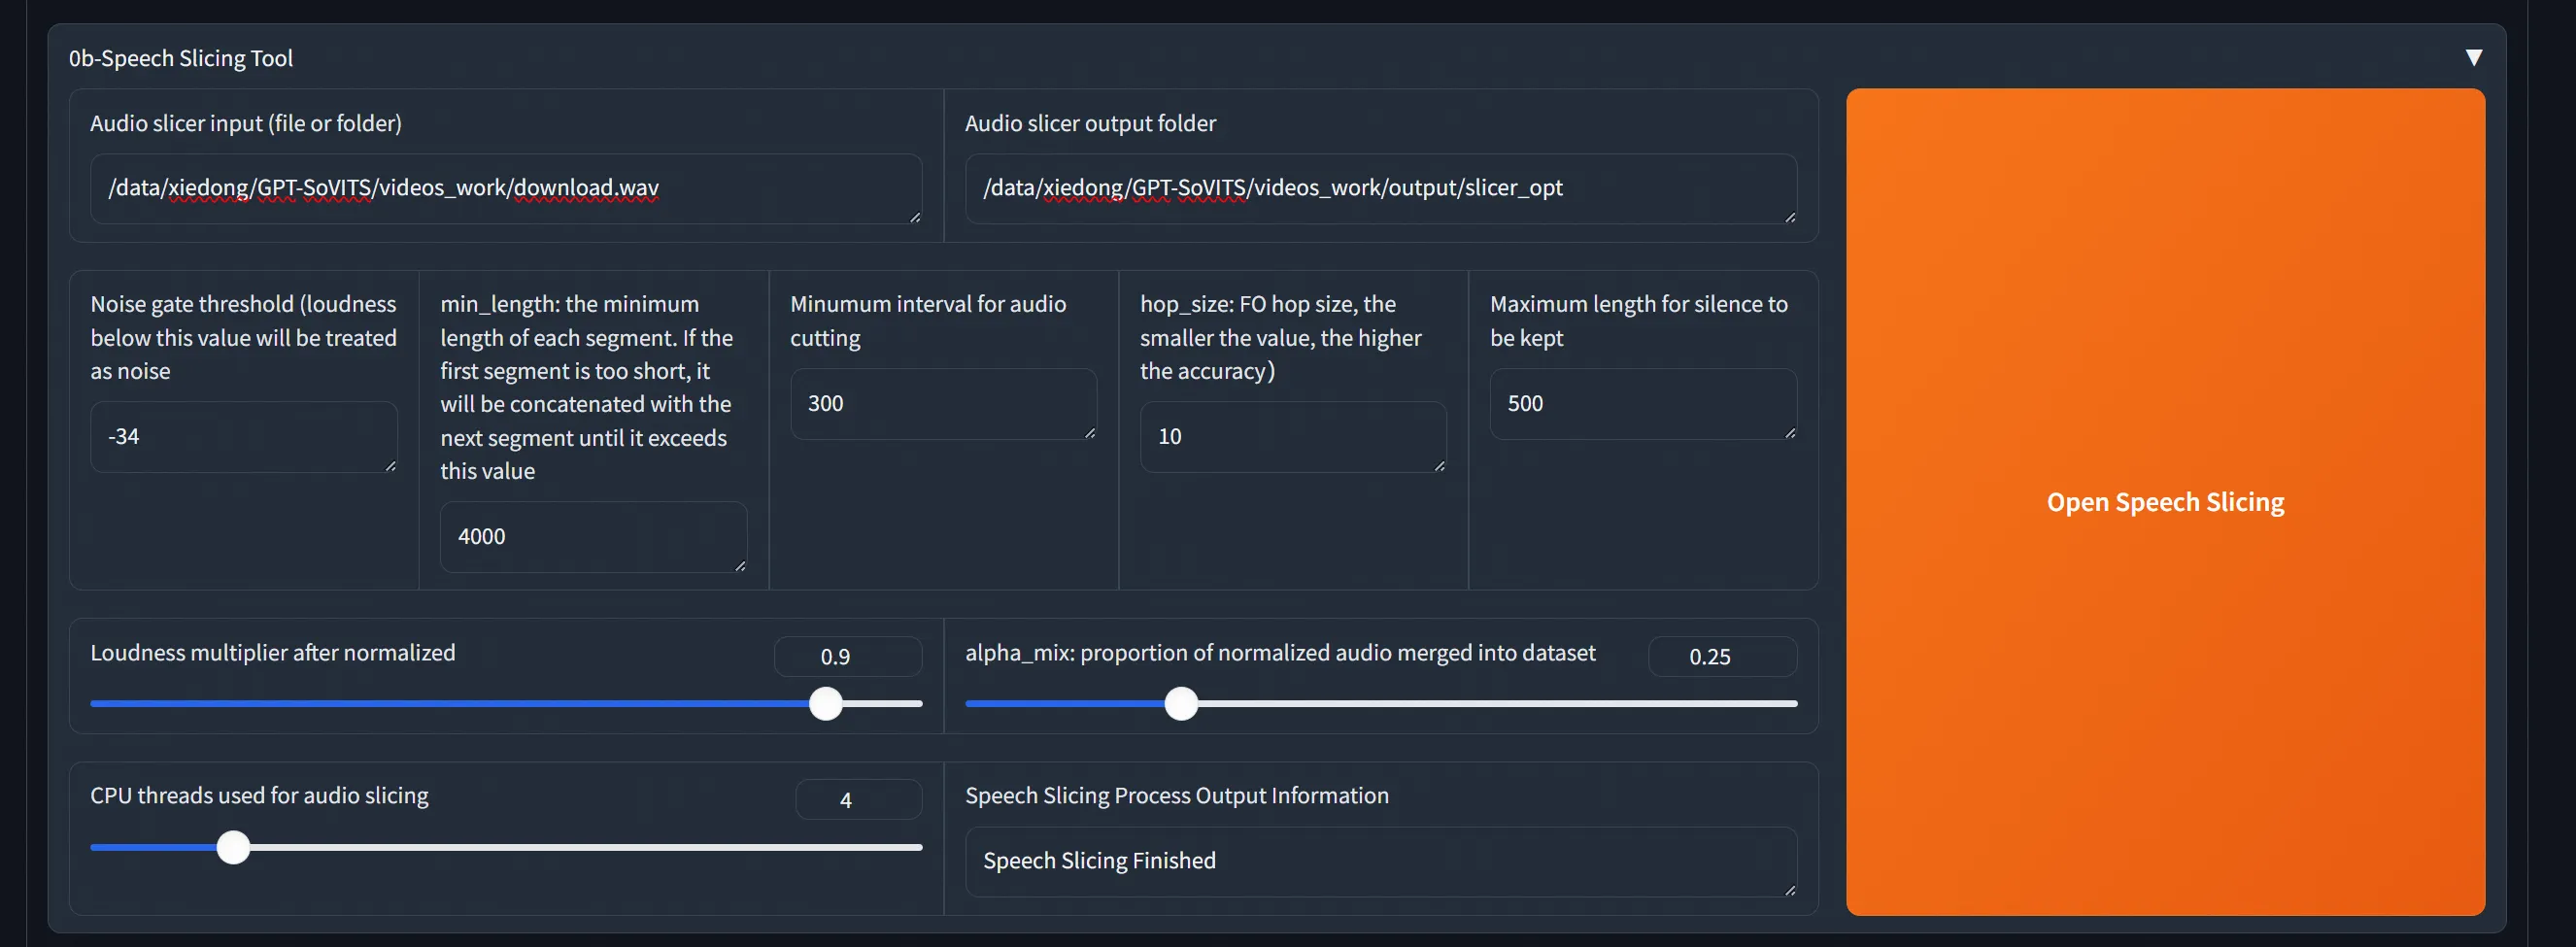Click the min_length field showing 4000
This screenshot has width=2576, height=947.
coord(593,537)
